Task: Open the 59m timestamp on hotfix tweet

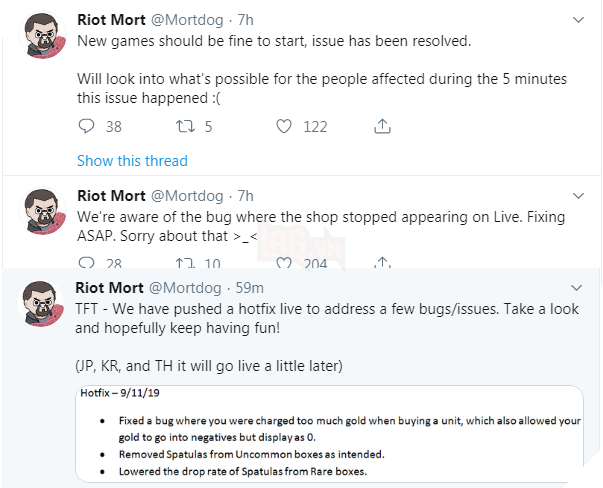Action: click(x=251, y=289)
